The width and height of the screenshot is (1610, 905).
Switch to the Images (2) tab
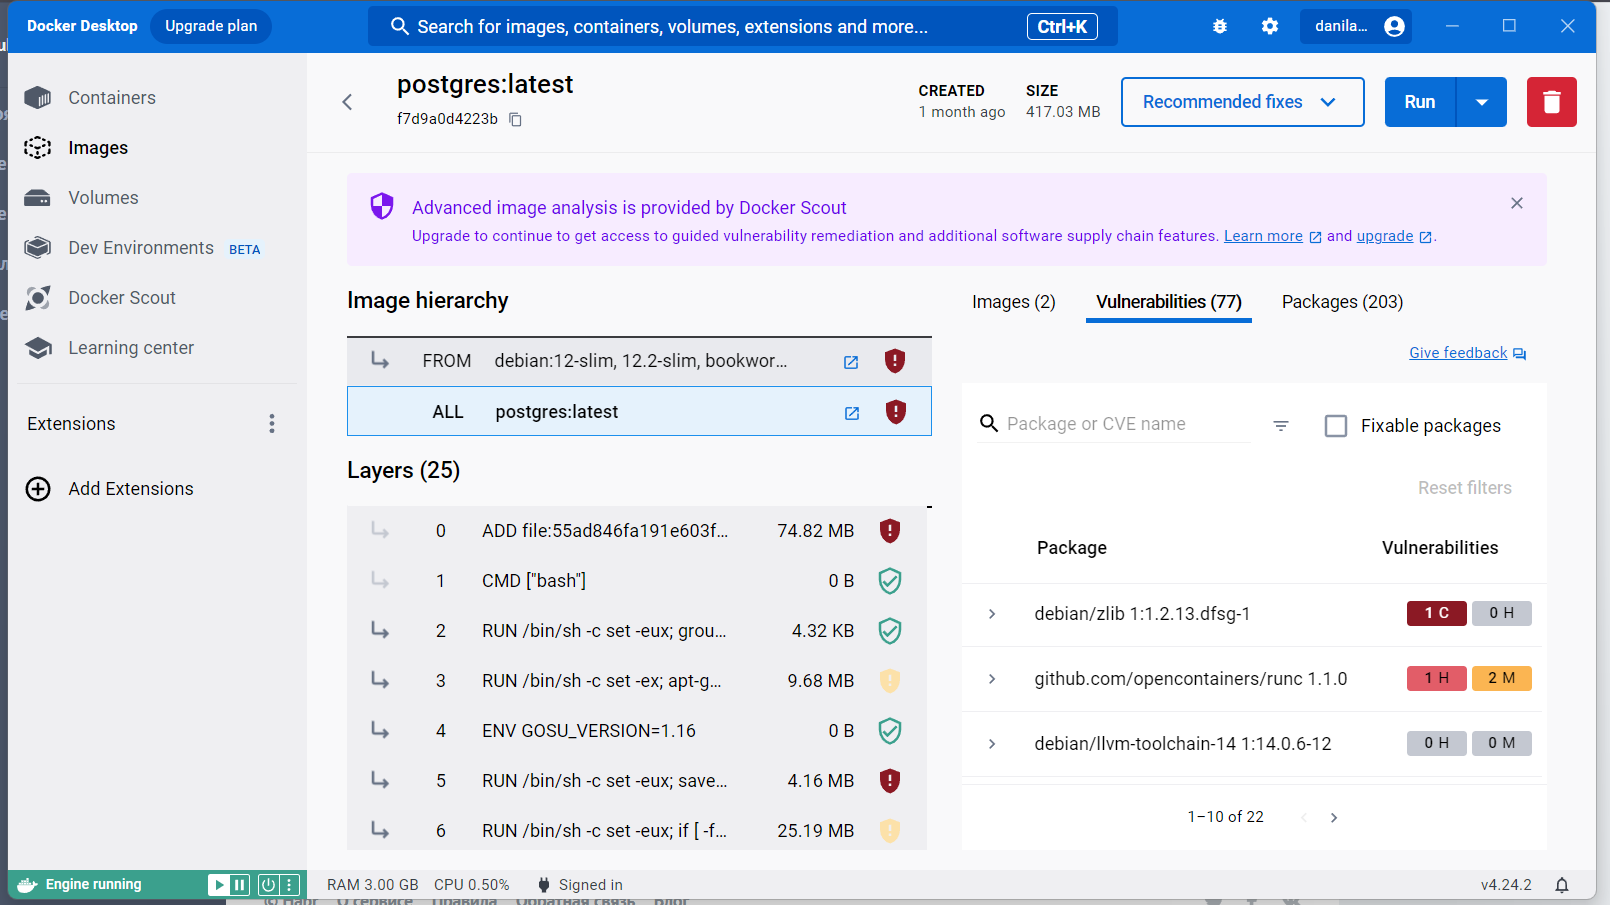click(x=1014, y=302)
